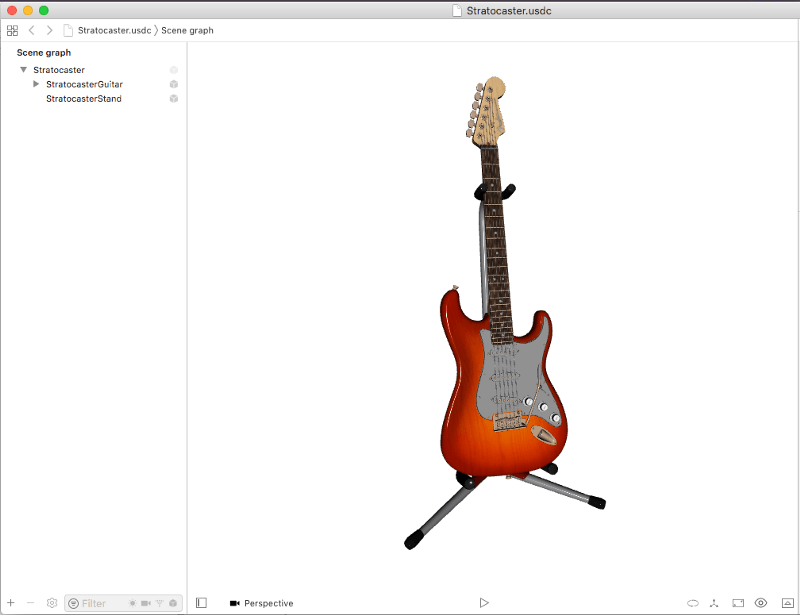The height and width of the screenshot is (615, 800).
Task: Click the frame scene rectangle icon
Action: tap(738, 603)
